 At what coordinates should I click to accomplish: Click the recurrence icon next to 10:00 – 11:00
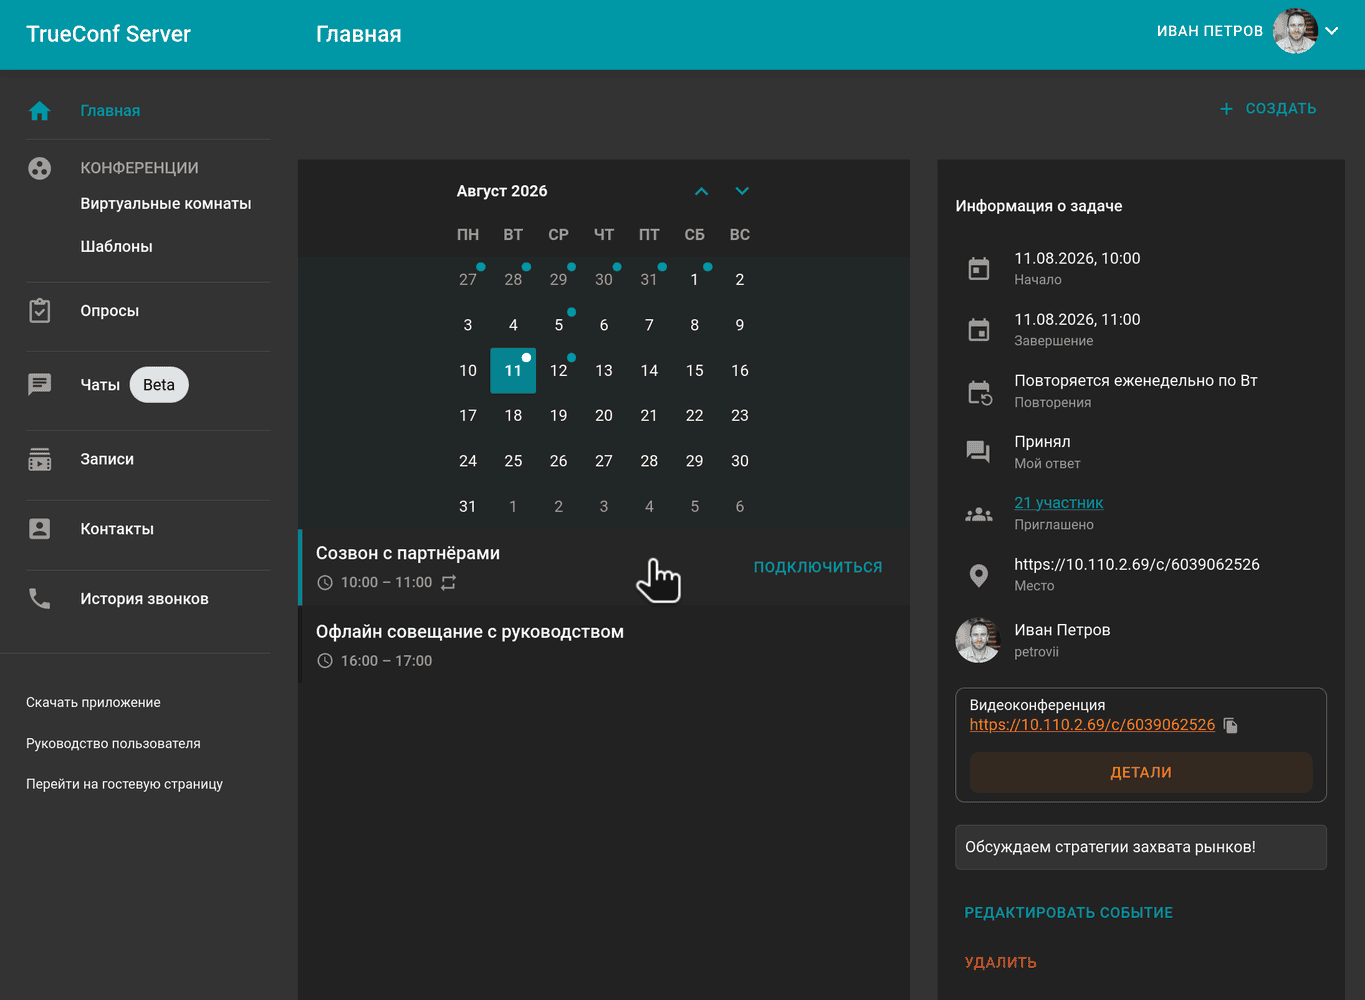click(x=449, y=582)
